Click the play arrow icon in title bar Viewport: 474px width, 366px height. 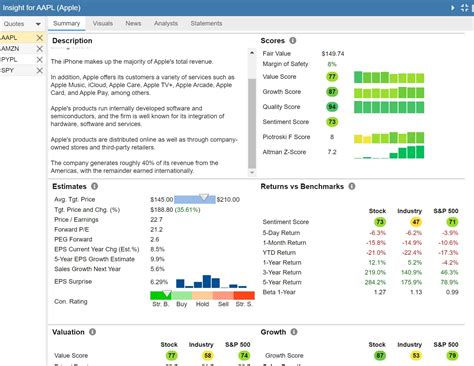point(453,8)
